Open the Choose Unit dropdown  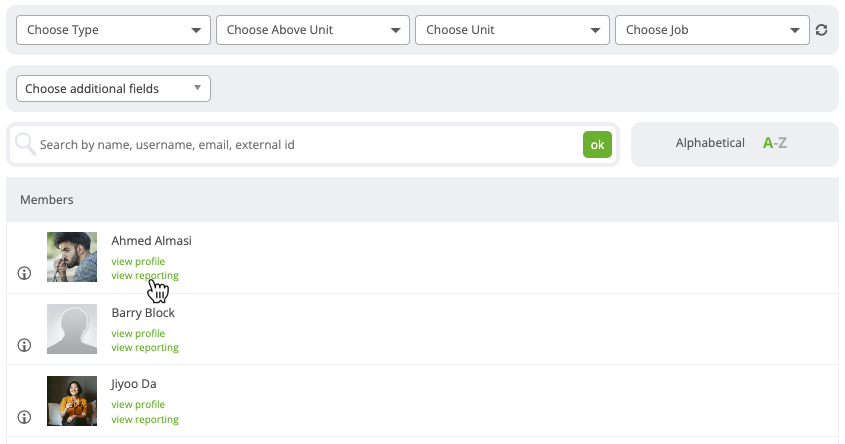[512, 30]
